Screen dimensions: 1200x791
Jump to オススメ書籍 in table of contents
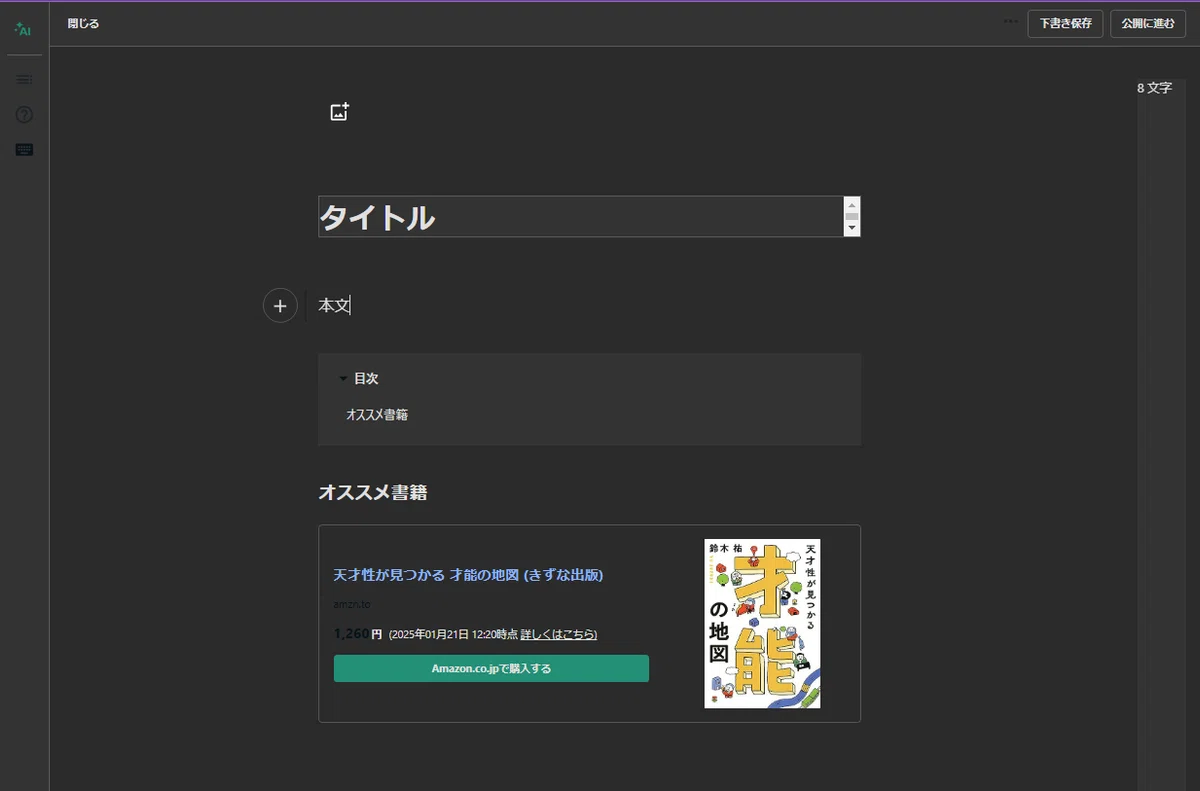[x=377, y=414]
